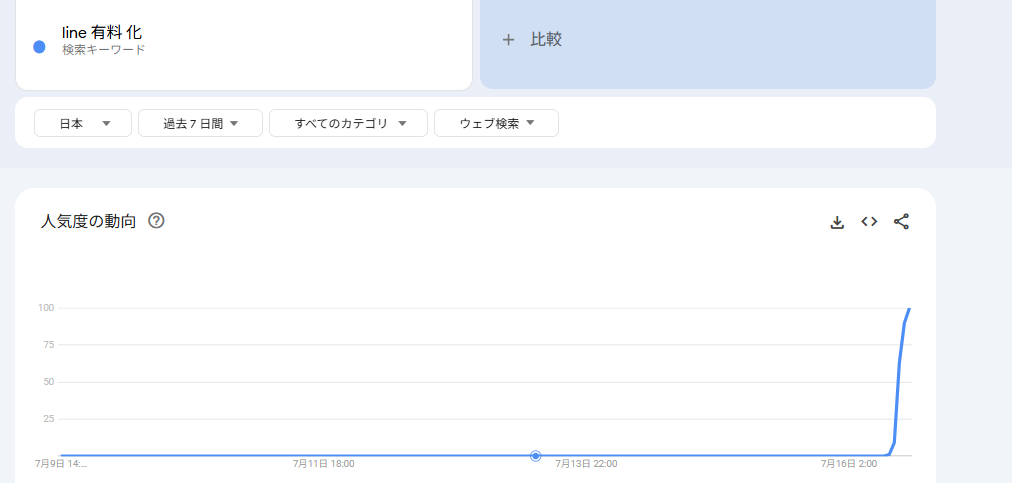Click the plus icon beside 比較
1012x483 pixels.
pyautogui.click(x=509, y=40)
